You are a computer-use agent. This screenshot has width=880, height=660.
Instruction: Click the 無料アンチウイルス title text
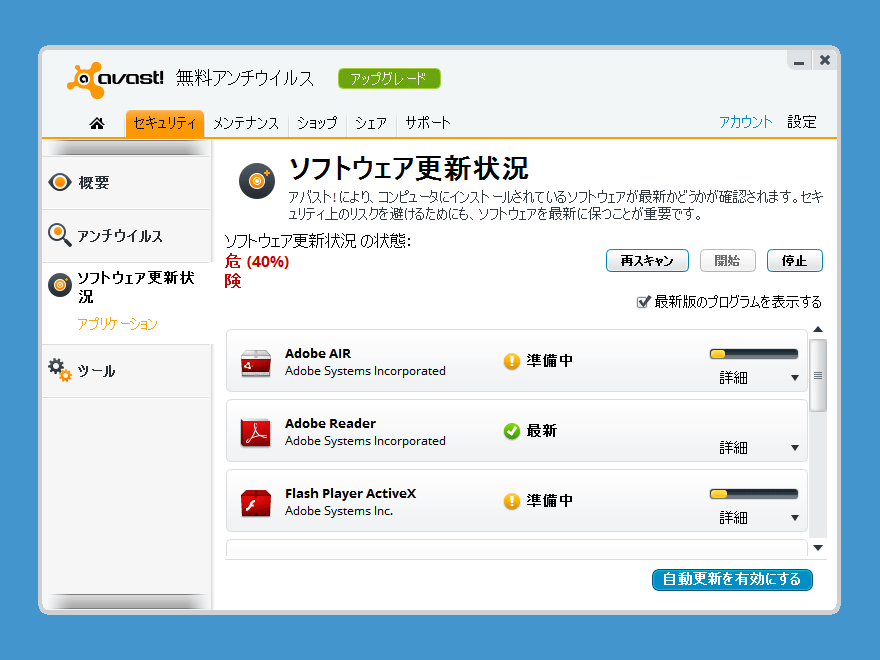click(x=245, y=78)
